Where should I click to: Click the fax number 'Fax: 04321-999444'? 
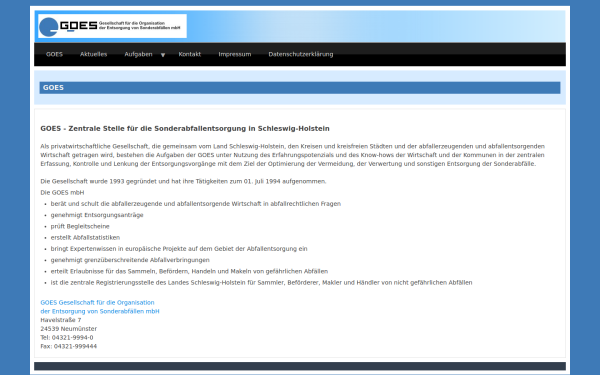(x=68, y=346)
